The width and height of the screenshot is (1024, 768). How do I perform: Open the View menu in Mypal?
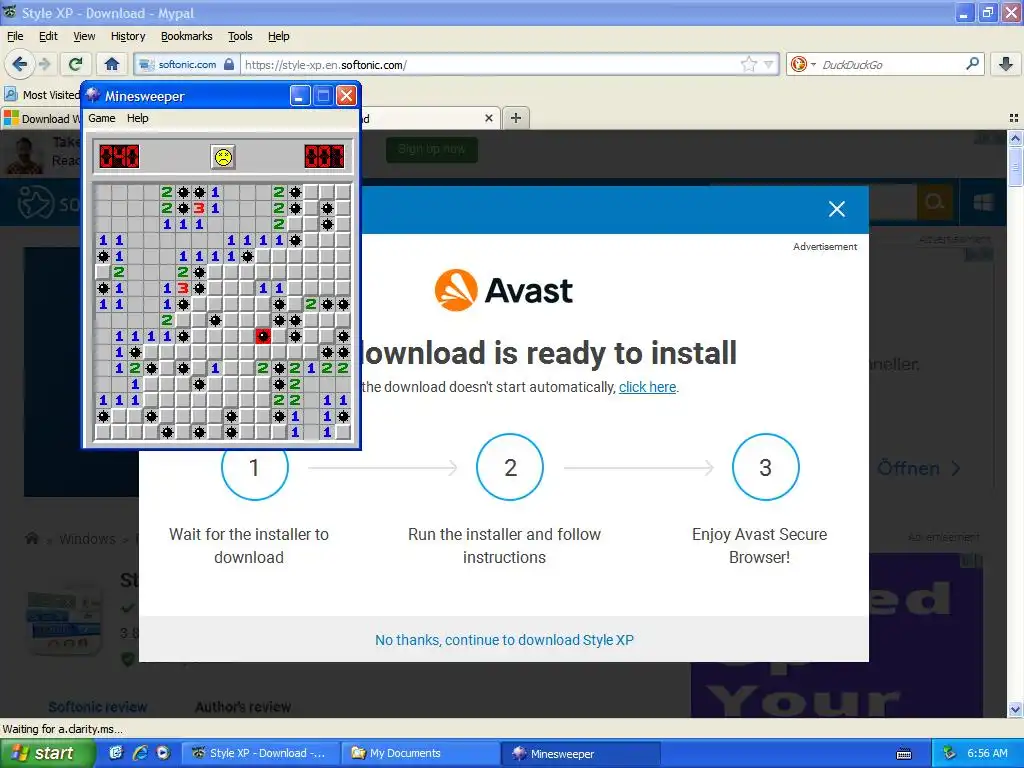coord(84,36)
